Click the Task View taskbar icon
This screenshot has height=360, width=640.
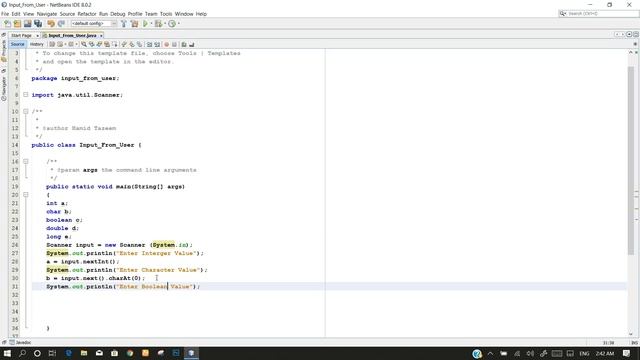tap(52, 353)
